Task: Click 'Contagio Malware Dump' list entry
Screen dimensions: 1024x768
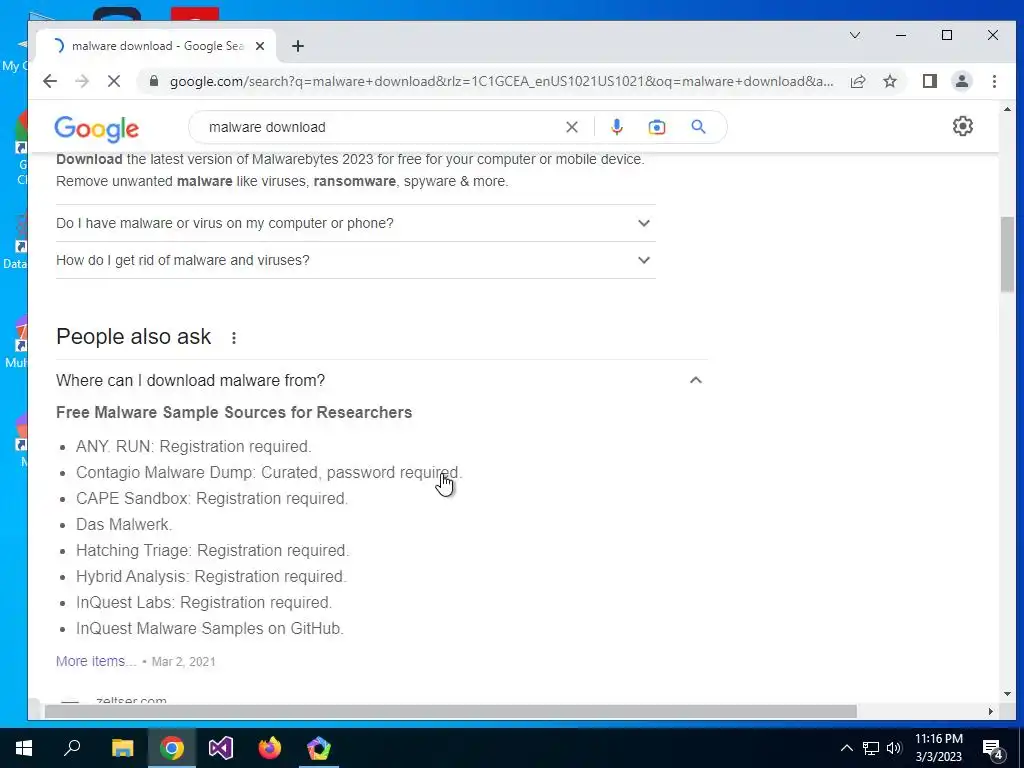Action: coord(269,472)
